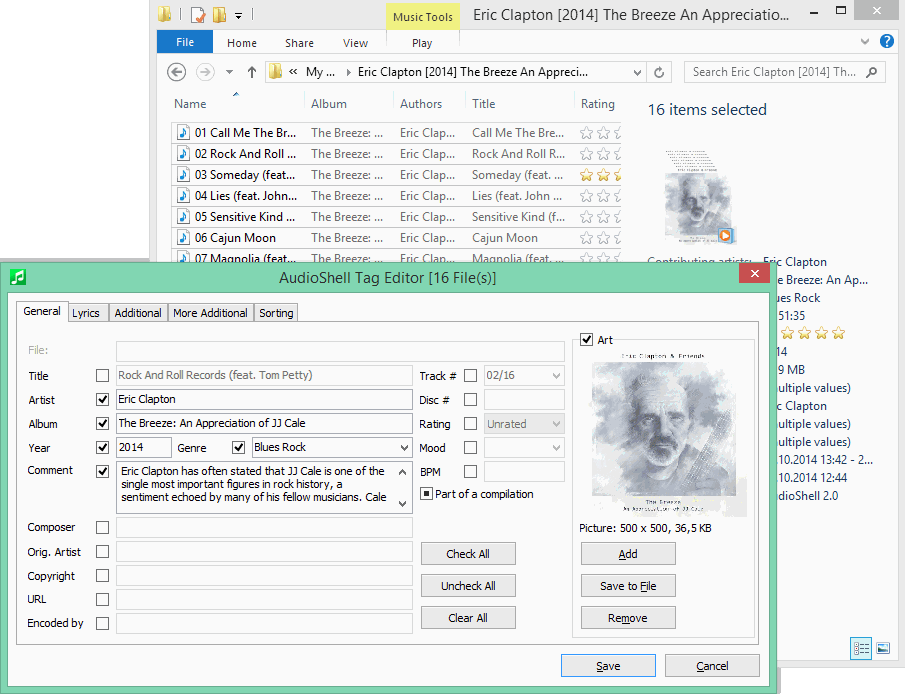Click the properties icon in quick access toolbar
Screen dimensions: 905x694
click(198, 14)
